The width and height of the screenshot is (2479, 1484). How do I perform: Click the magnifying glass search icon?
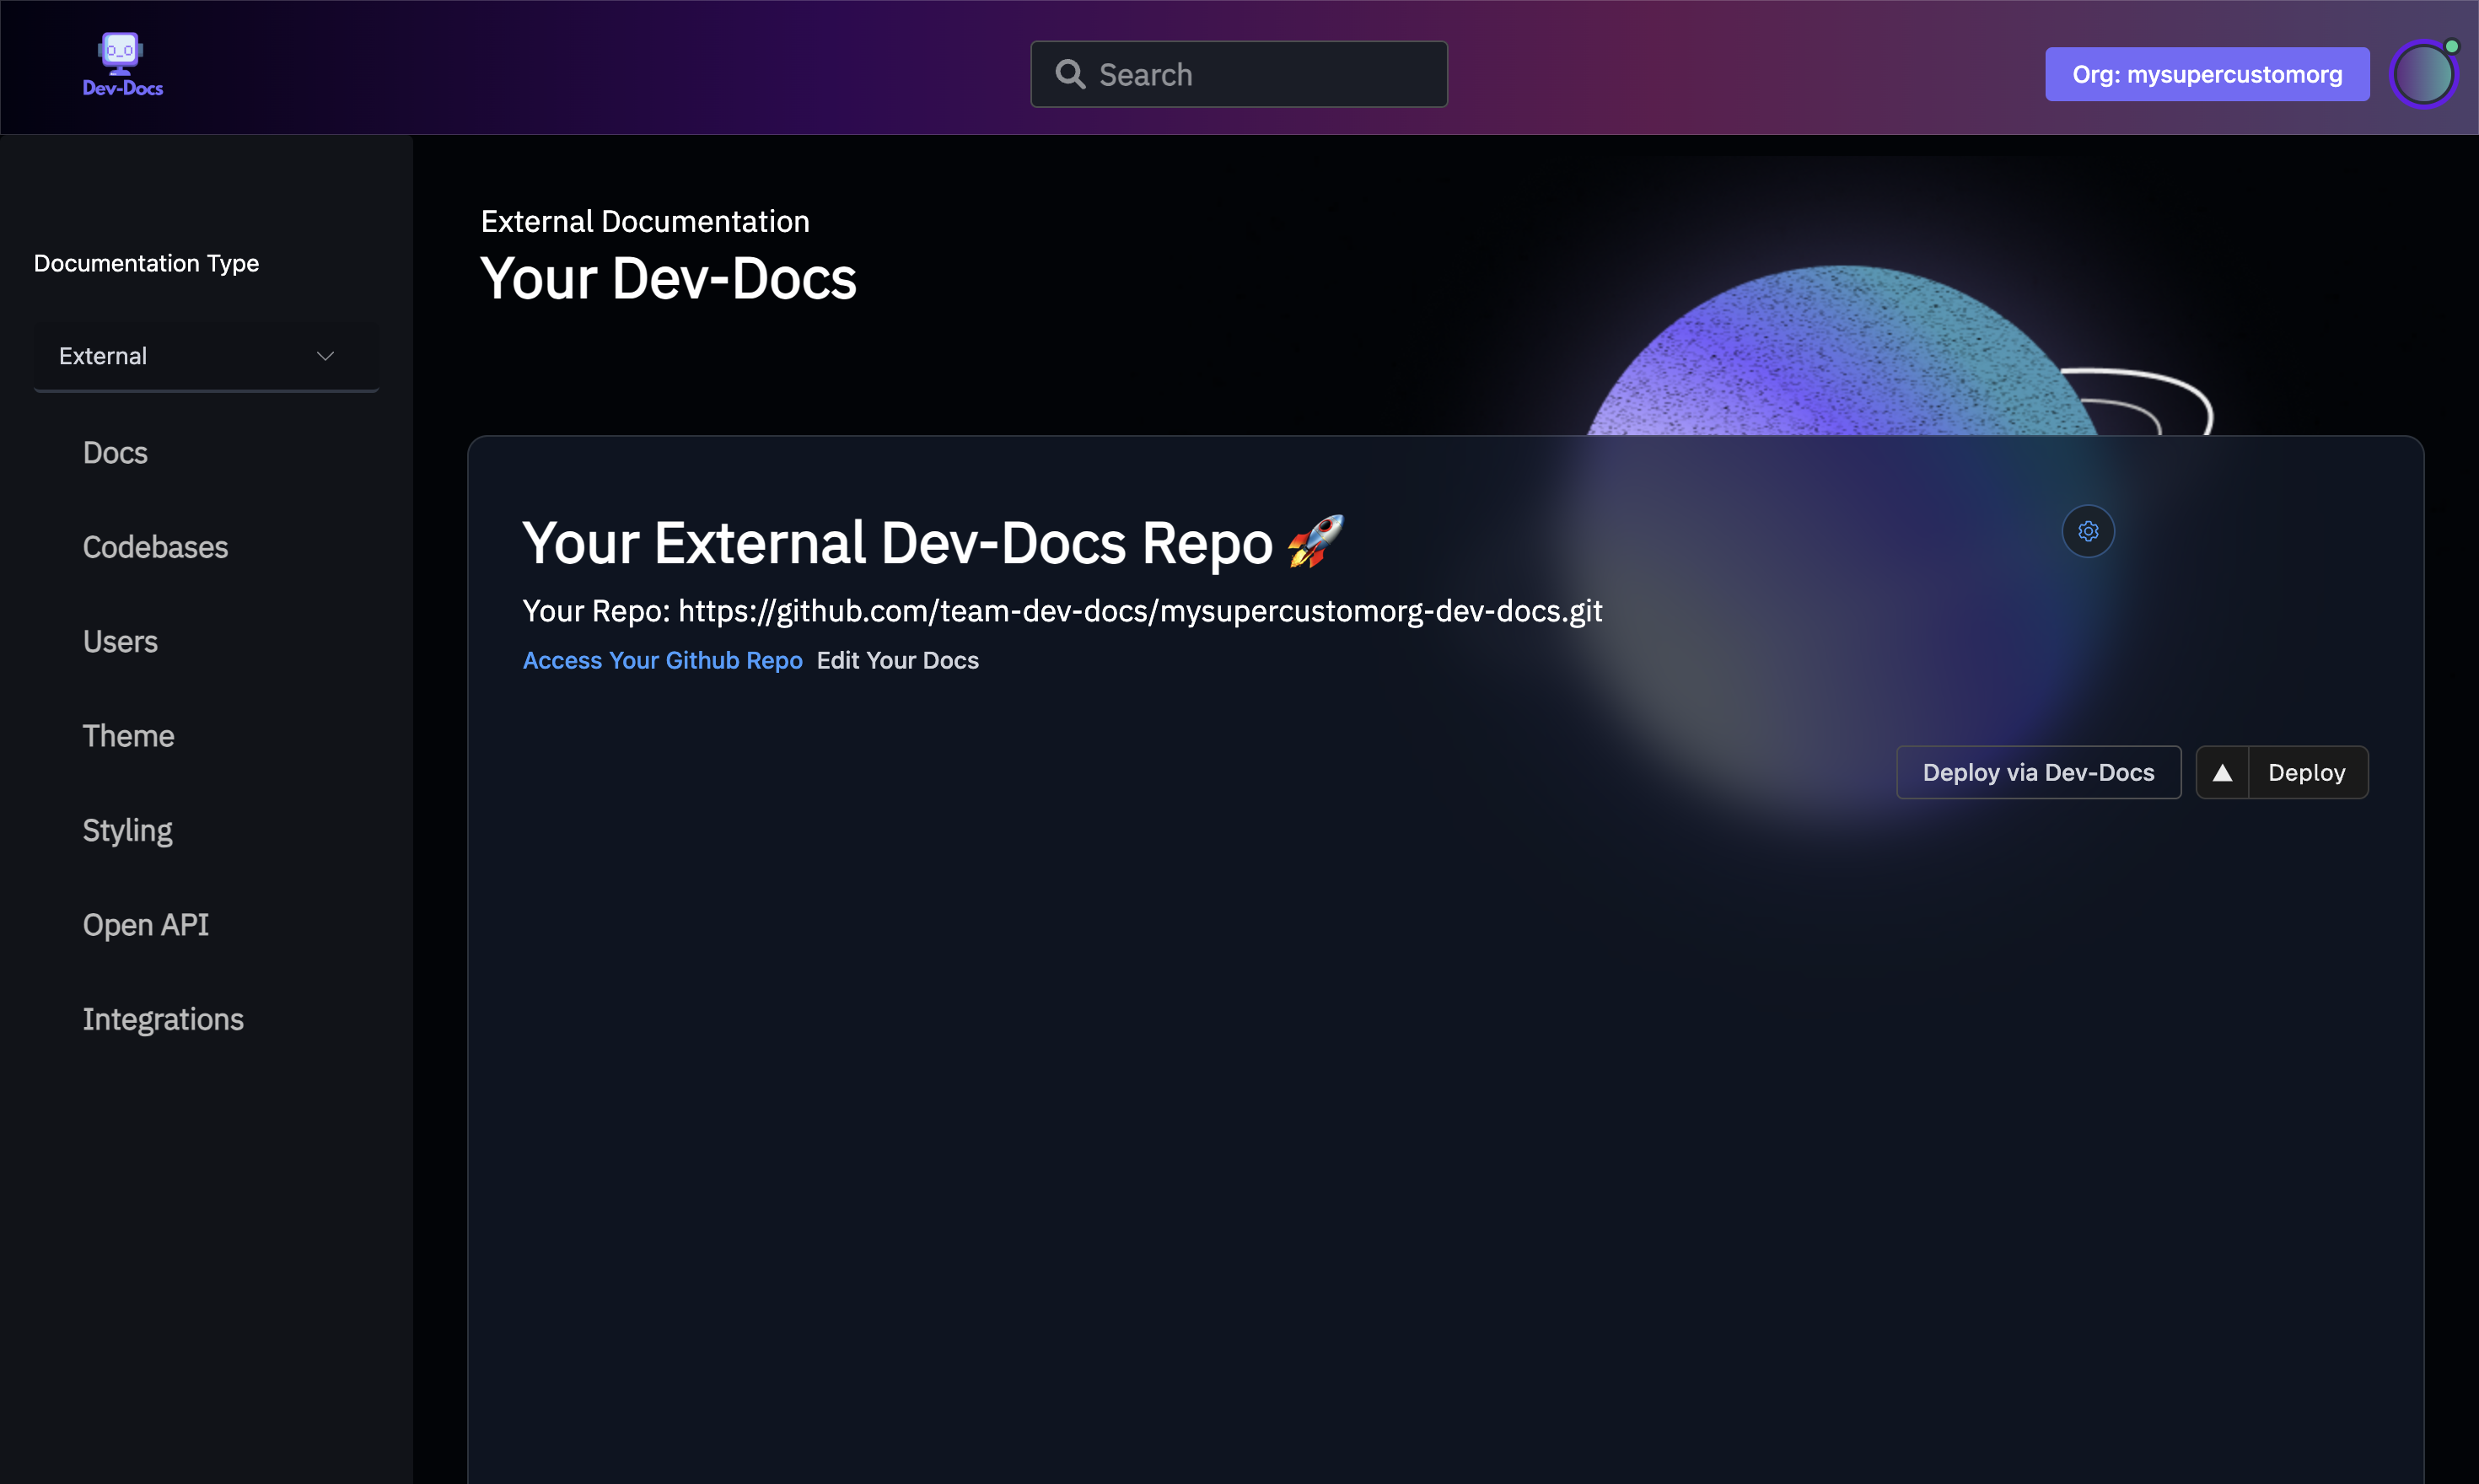(x=1070, y=74)
